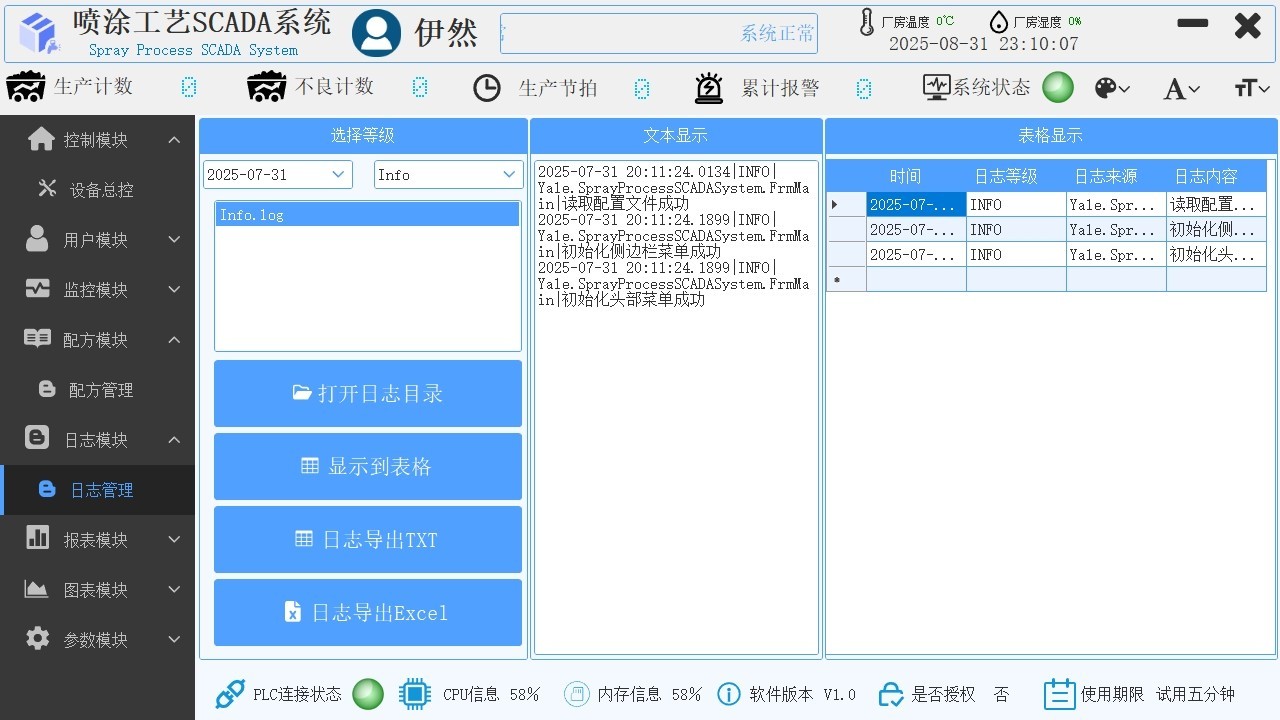1280x720 pixels.
Task: Click the PLC connection link icon
Action: pyautogui.click(x=230, y=694)
